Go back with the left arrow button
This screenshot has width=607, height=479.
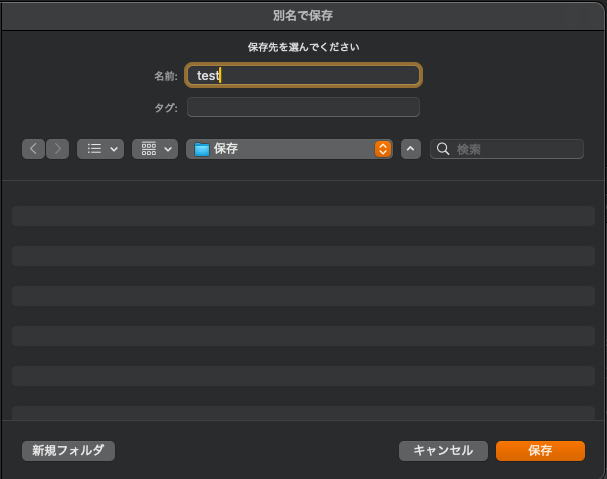[x=33, y=149]
